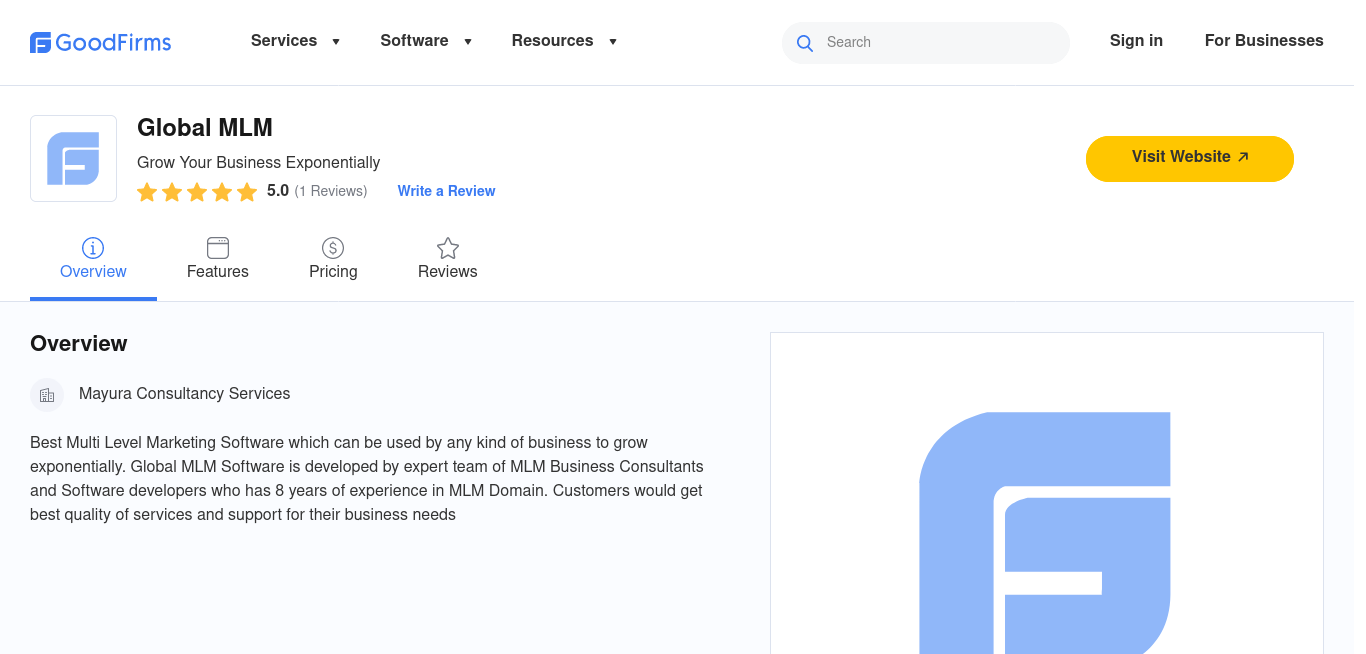Click the Overview info icon

click(93, 248)
